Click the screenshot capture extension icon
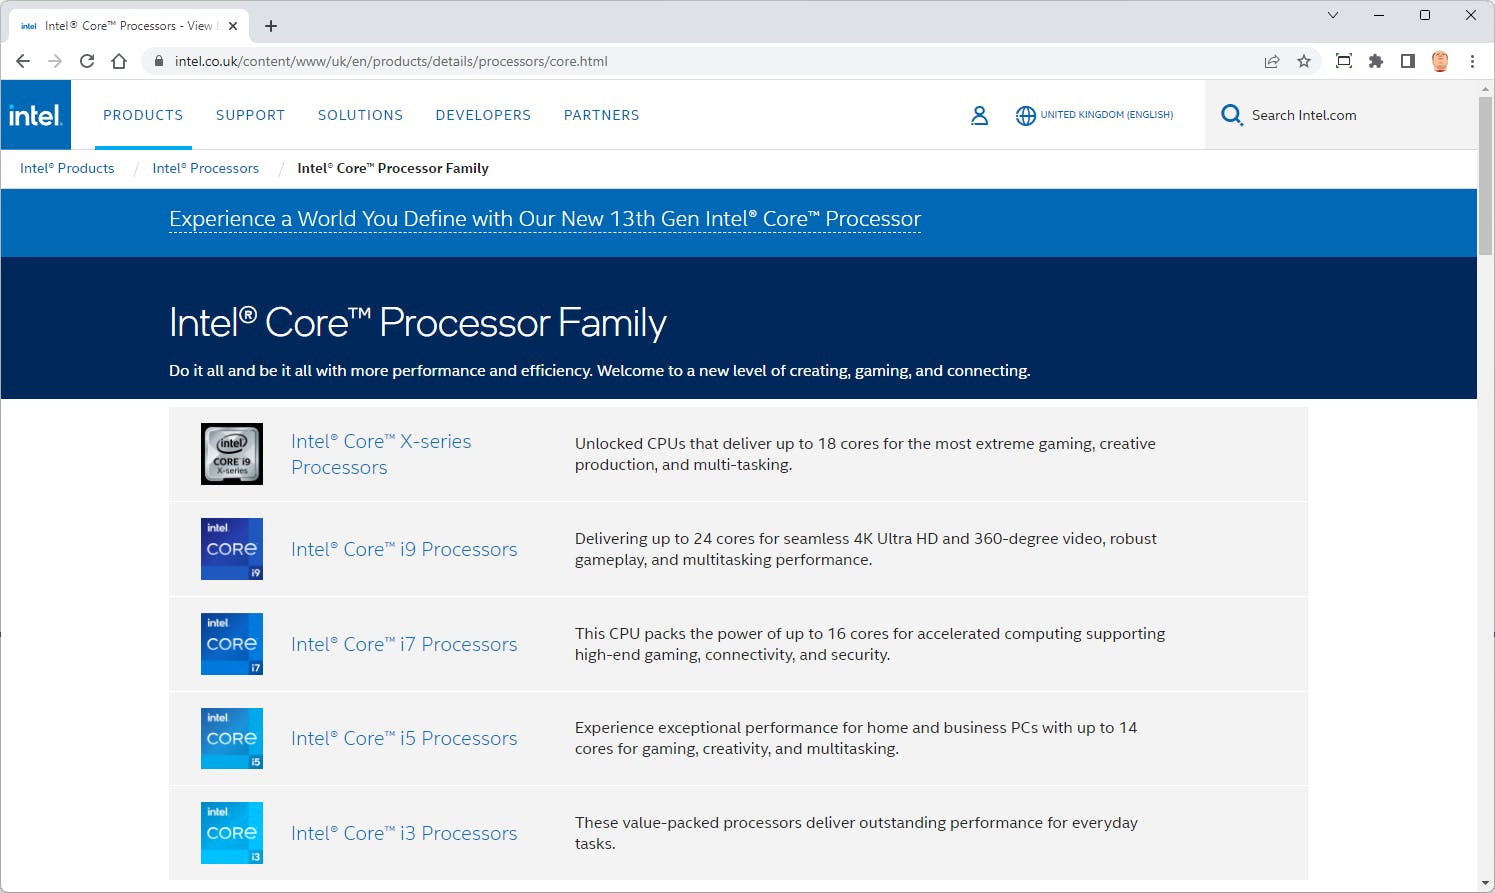The width and height of the screenshot is (1495, 893). click(1344, 61)
